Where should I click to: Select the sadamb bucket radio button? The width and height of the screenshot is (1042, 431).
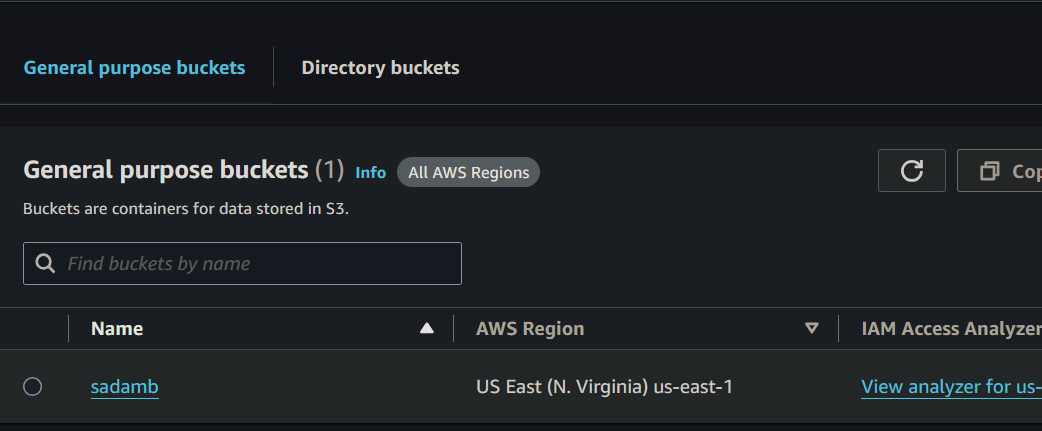[x=32, y=386]
